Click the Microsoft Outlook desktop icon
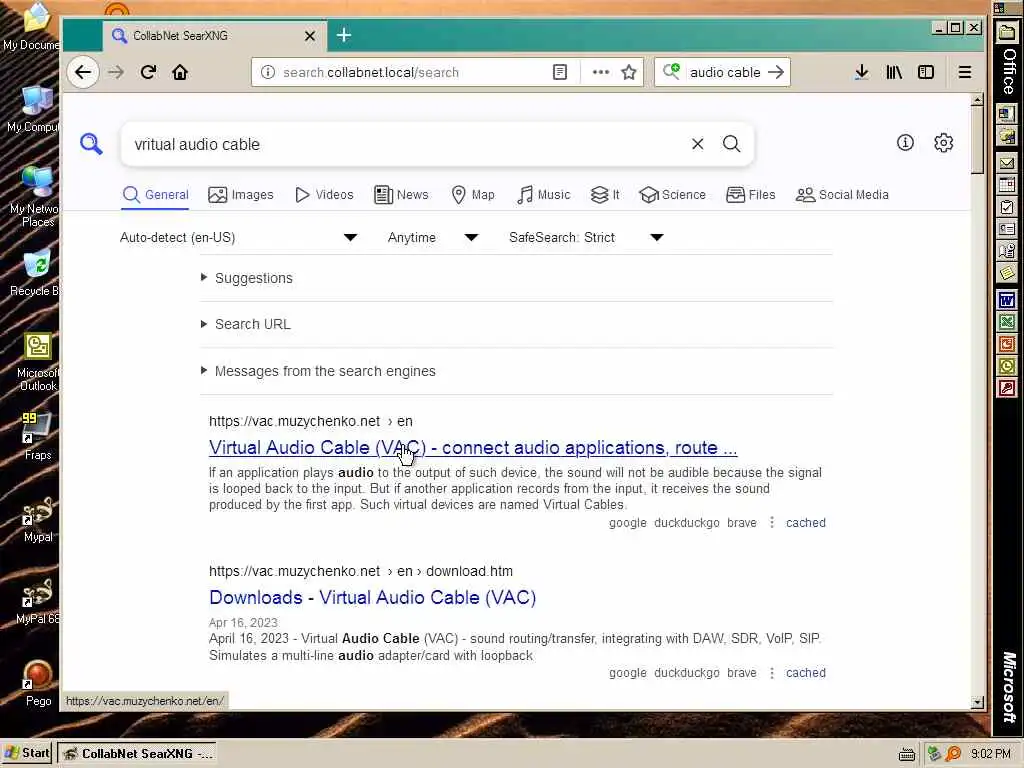 tap(38, 362)
